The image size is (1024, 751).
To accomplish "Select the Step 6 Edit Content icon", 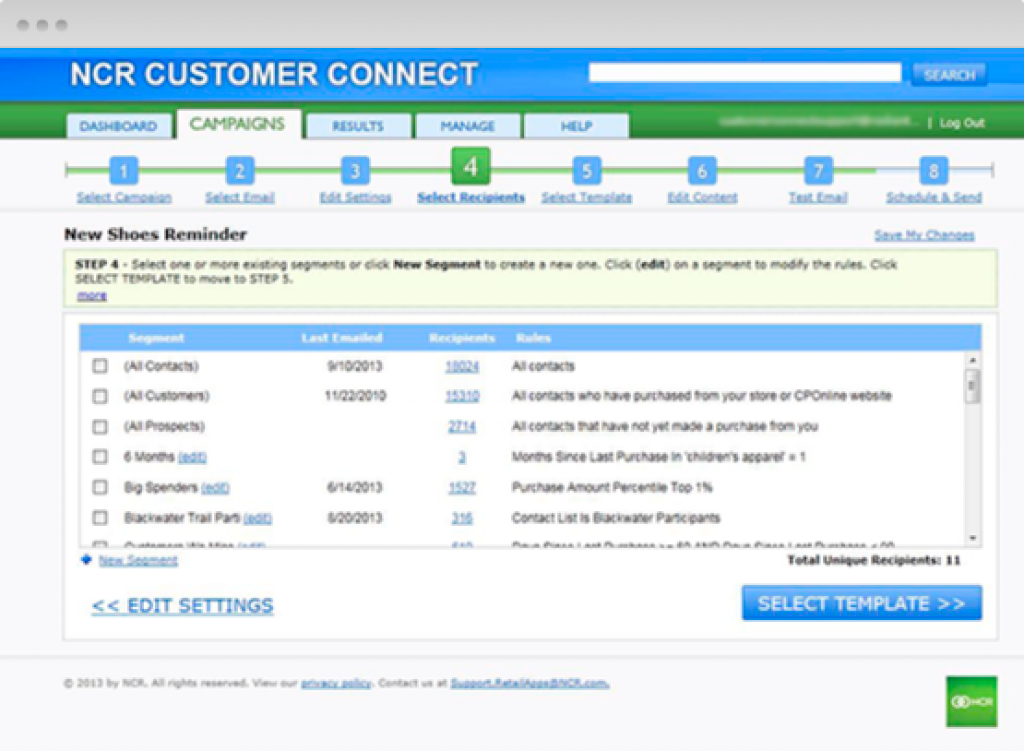I will point(701,169).
